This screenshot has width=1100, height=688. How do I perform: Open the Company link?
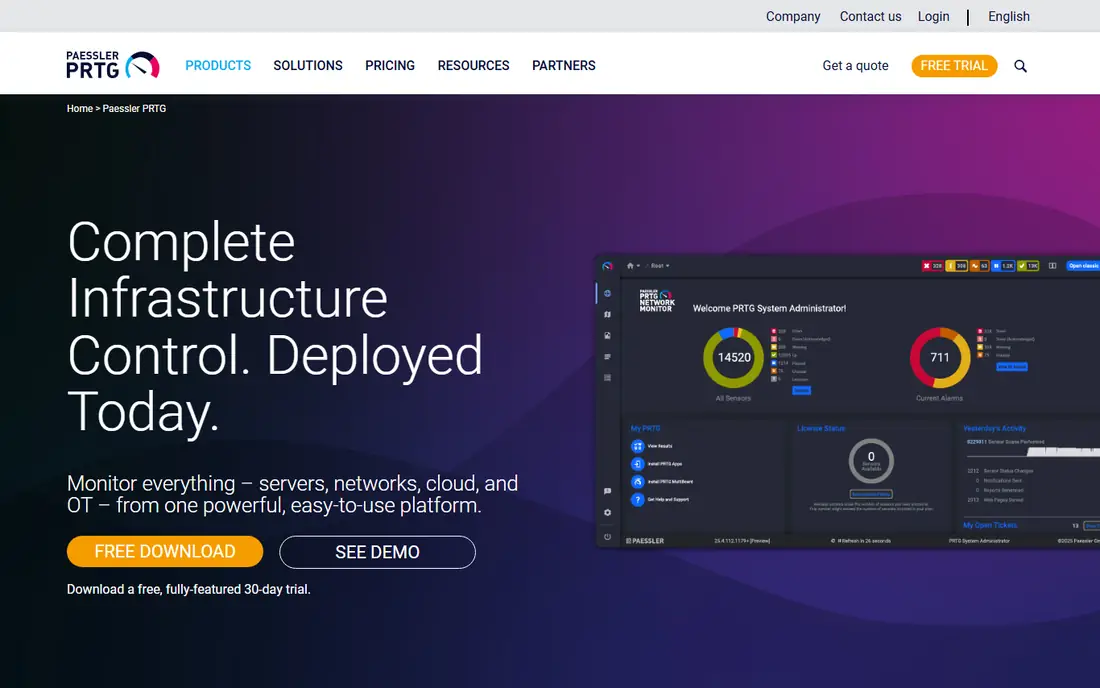[793, 16]
